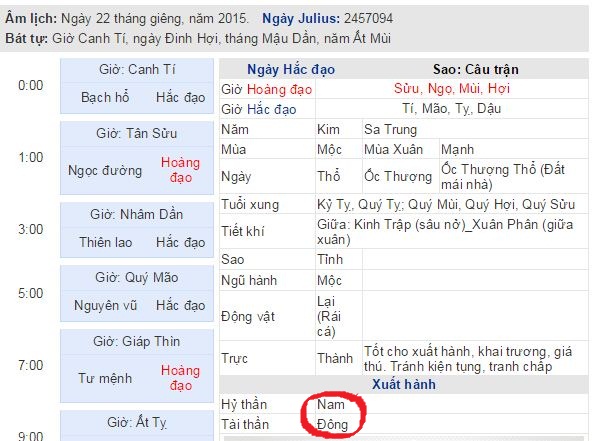Click the Giờ: Nhâm Dần hour header

(x=137, y=214)
